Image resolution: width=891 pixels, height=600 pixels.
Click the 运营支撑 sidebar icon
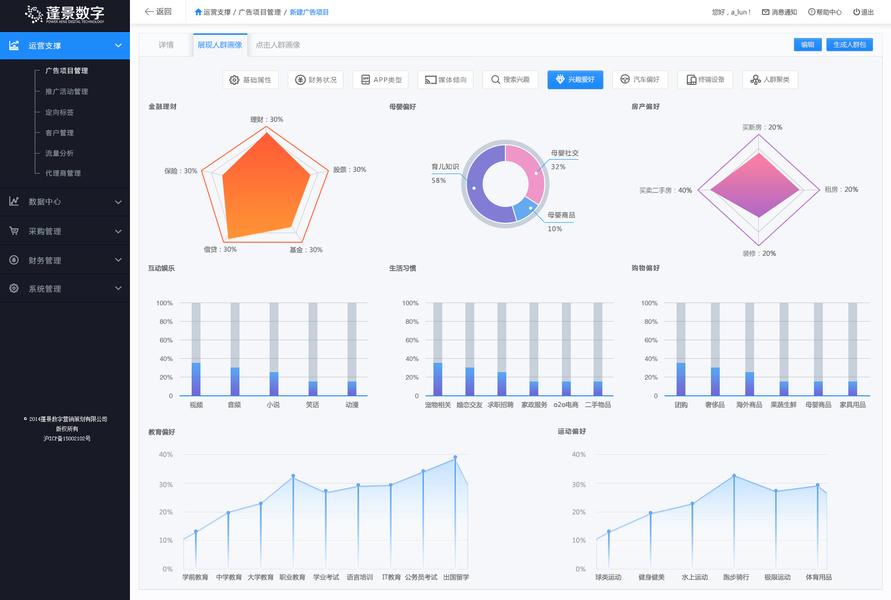pyautogui.click(x=14, y=45)
